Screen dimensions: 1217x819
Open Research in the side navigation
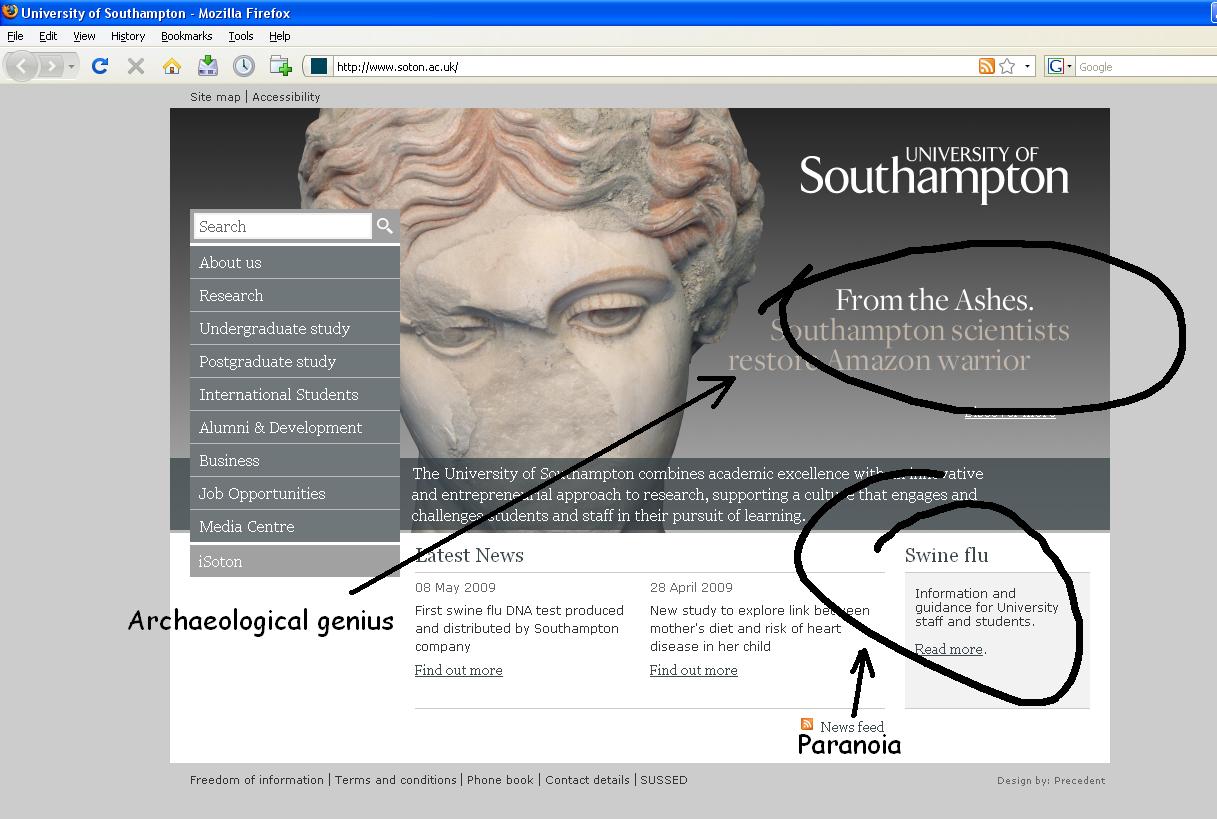295,295
